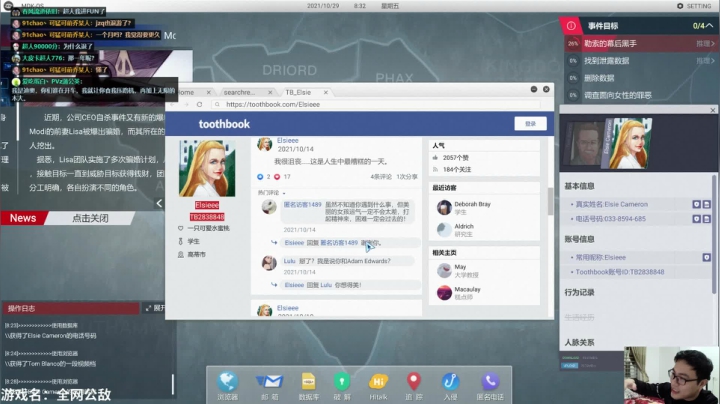This screenshot has height=404, width=720.
Task: Open 匿名访客1489 commenter link
Action: (x=303, y=205)
